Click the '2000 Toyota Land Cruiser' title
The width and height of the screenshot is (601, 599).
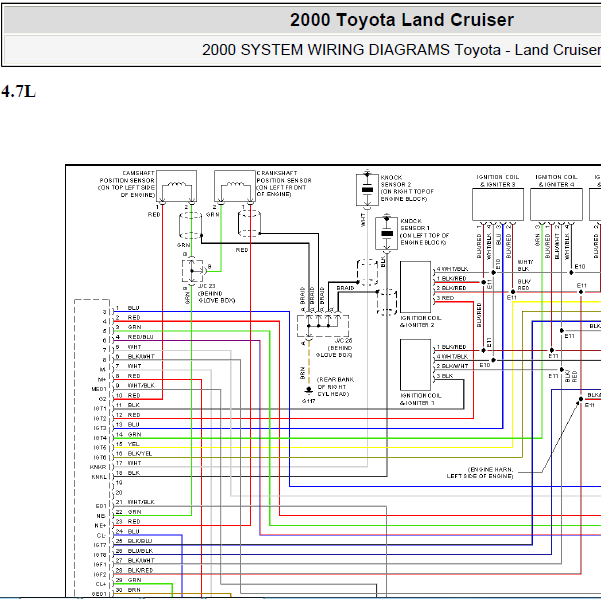pos(402,20)
